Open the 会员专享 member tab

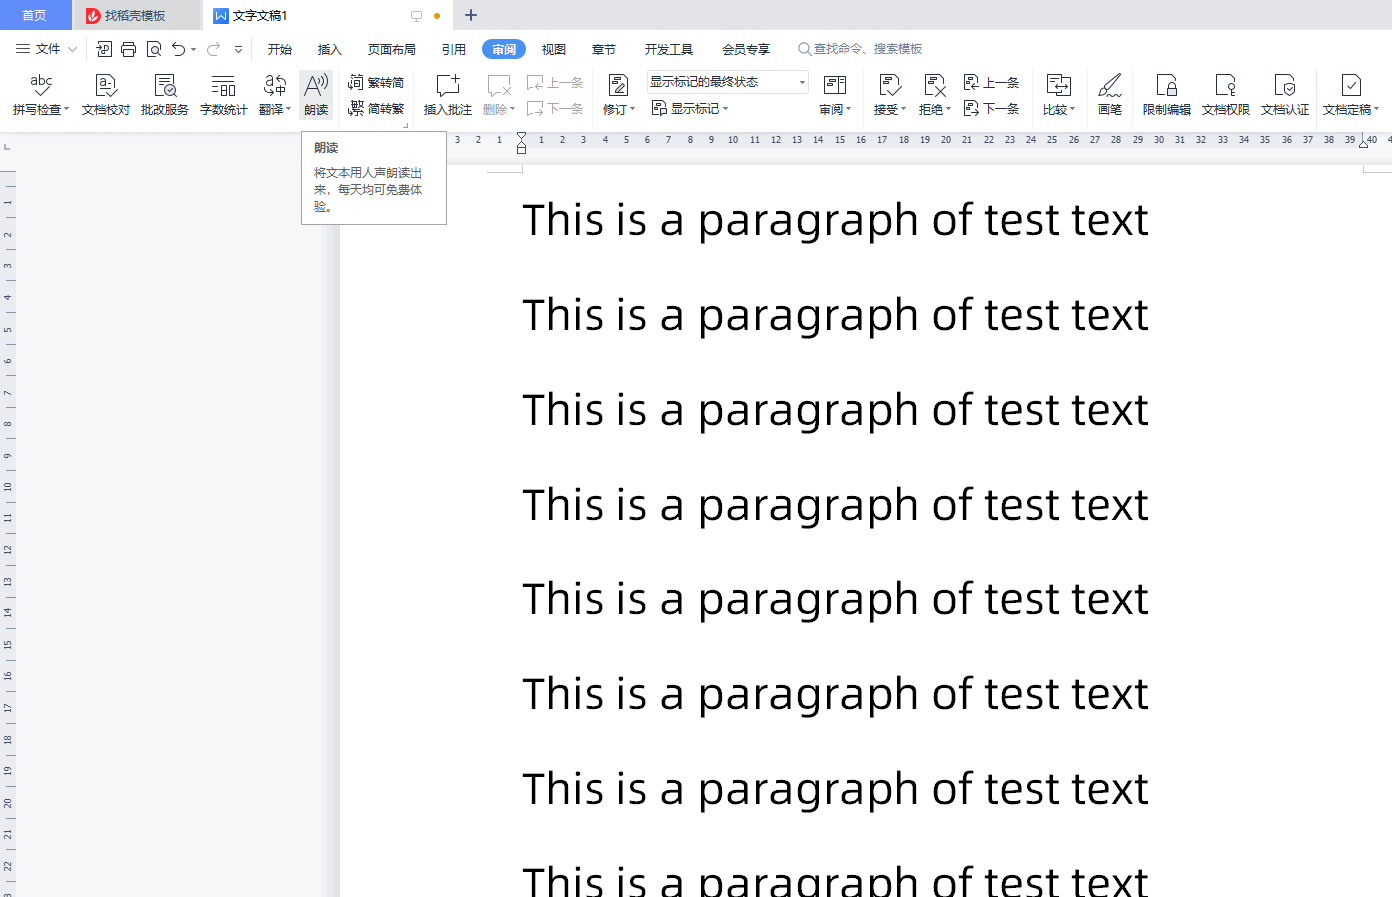click(746, 49)
